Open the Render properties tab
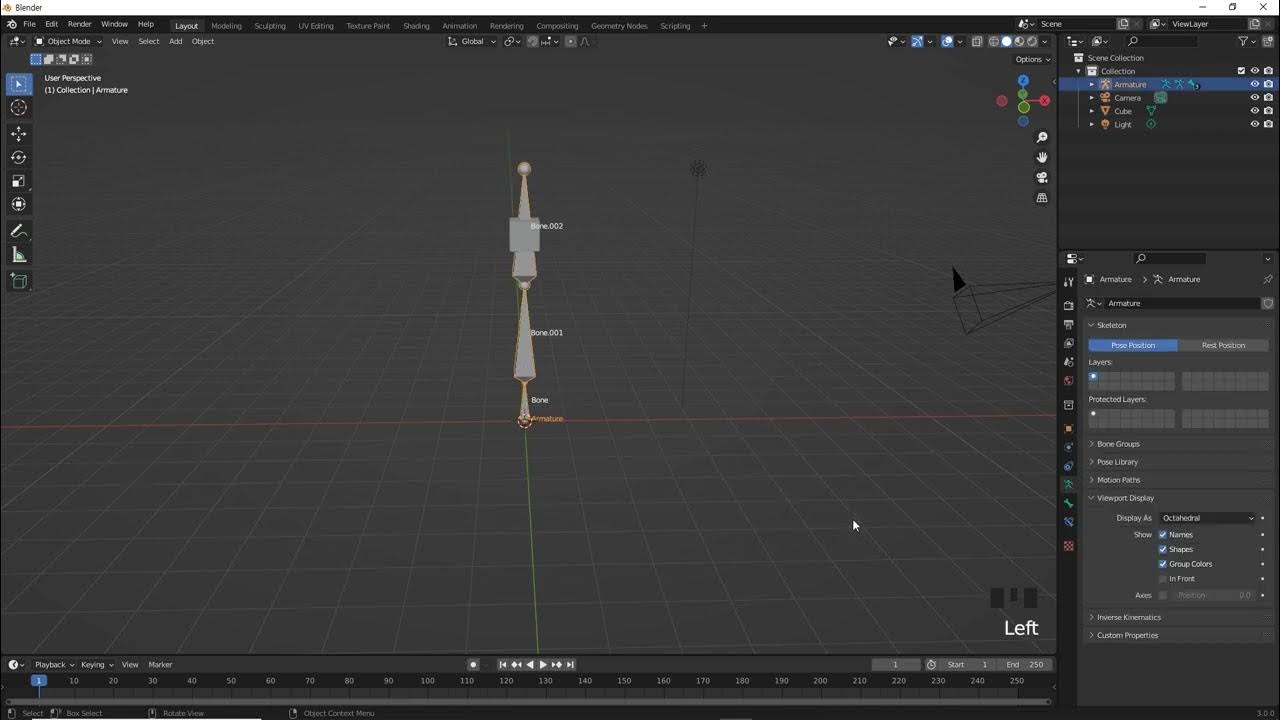 point(1069,305)
